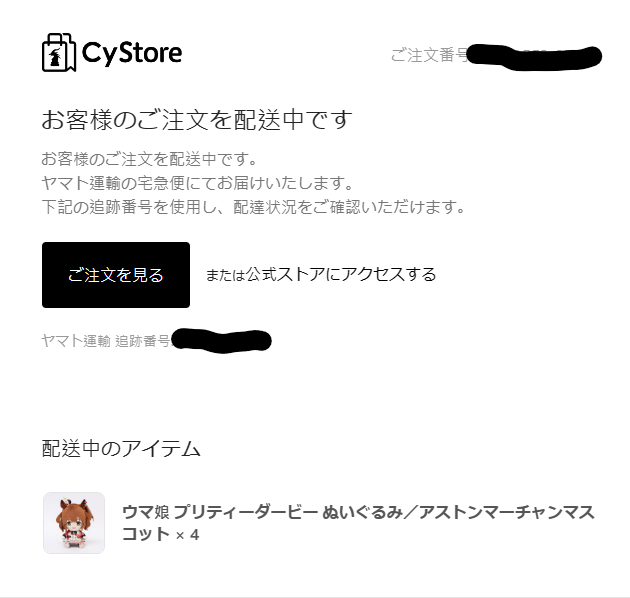Click the redacted order number at top right
The height and width of the screenshot is (598, 630).
point(534,57)
